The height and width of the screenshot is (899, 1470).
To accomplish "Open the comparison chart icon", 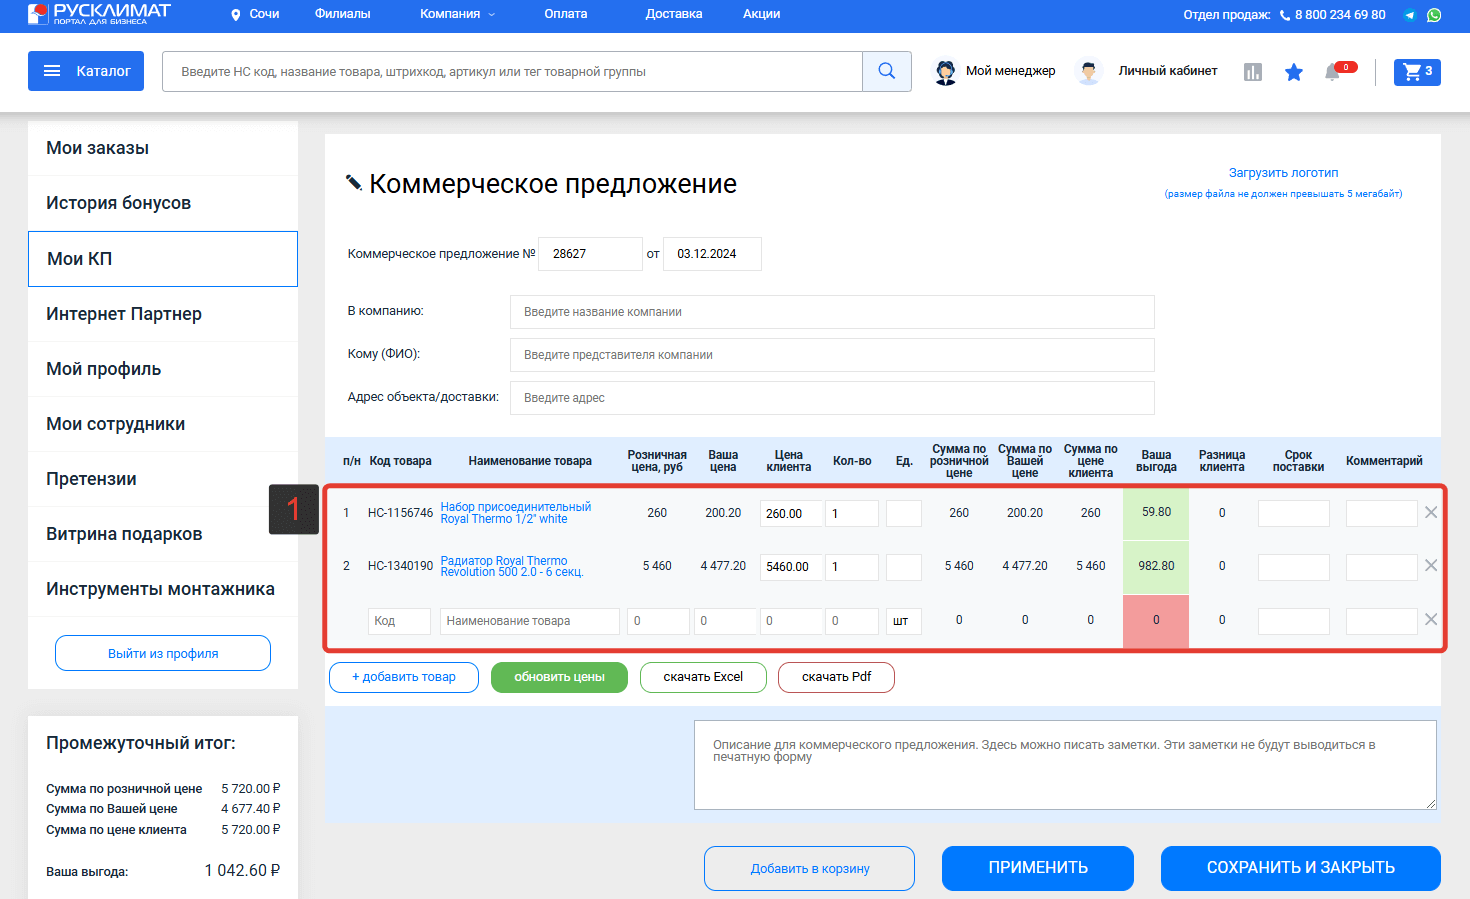I will (x=1253, y=72).
